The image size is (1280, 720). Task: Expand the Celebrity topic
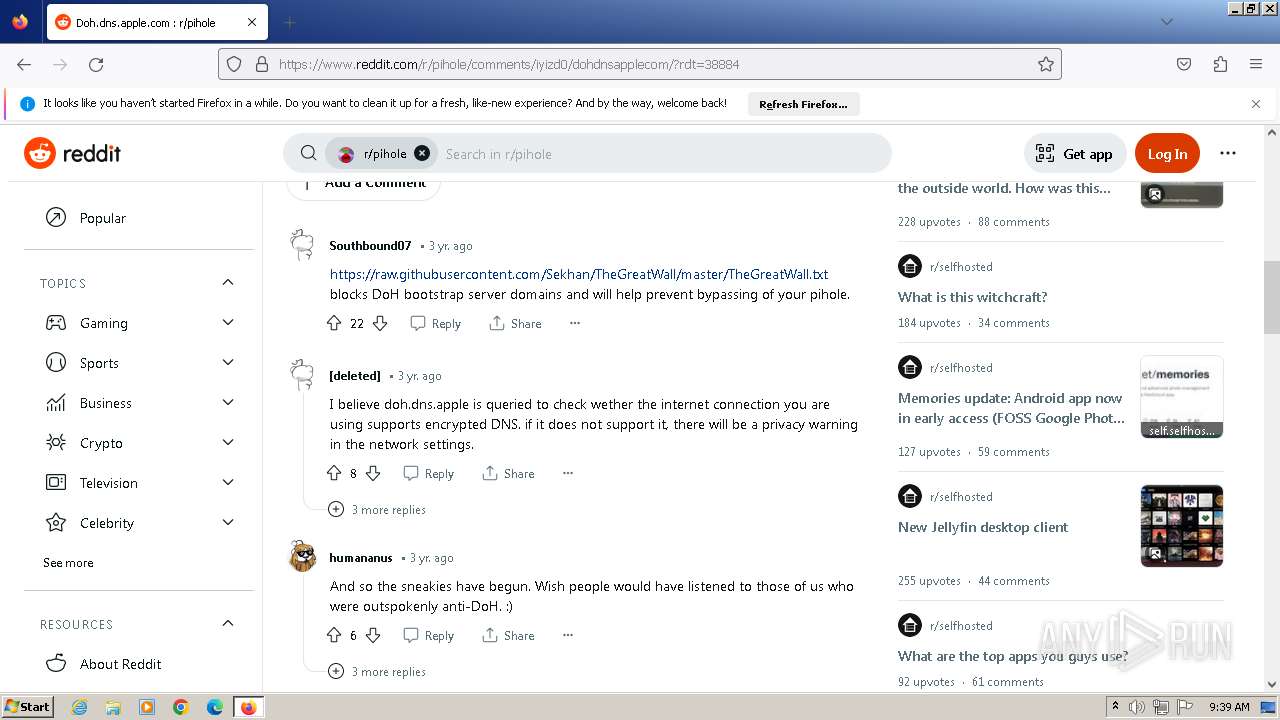pyautogui.click(x=228, y=522)
